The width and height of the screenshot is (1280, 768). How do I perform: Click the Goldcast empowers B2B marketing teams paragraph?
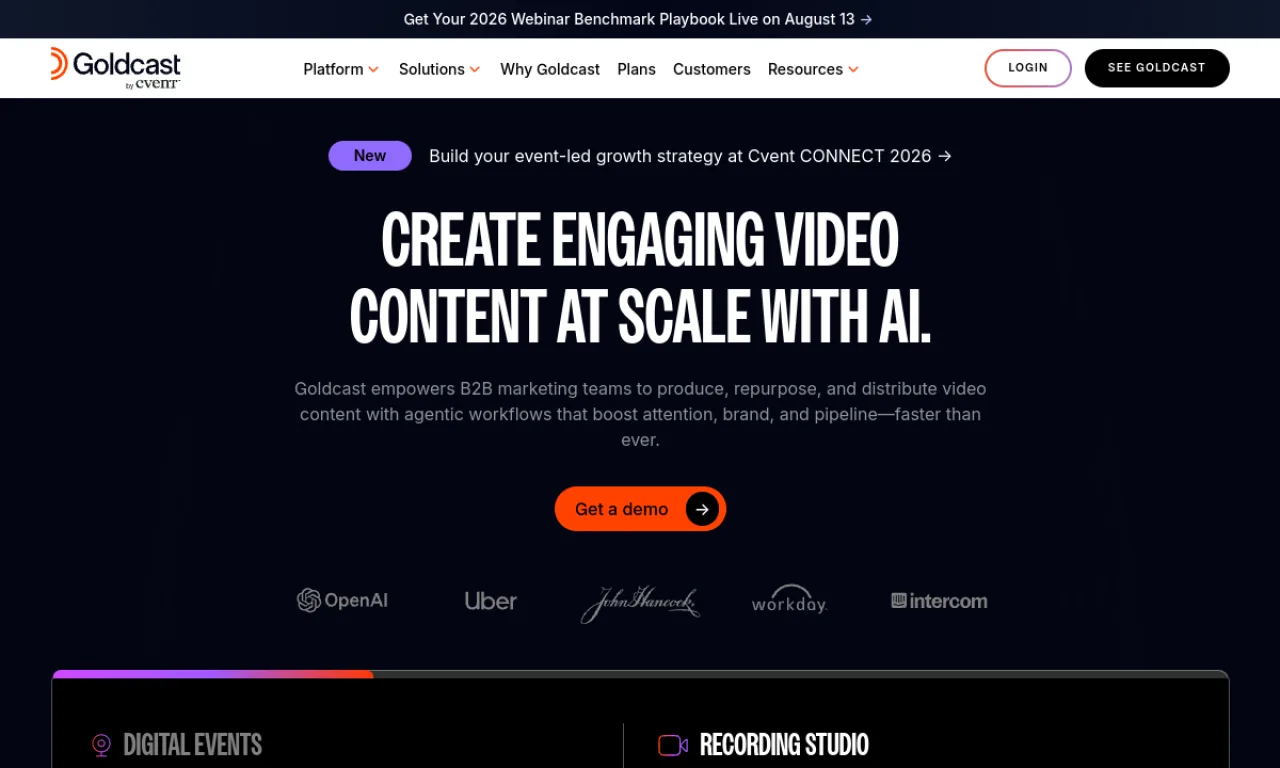click(x=640, y=414)
